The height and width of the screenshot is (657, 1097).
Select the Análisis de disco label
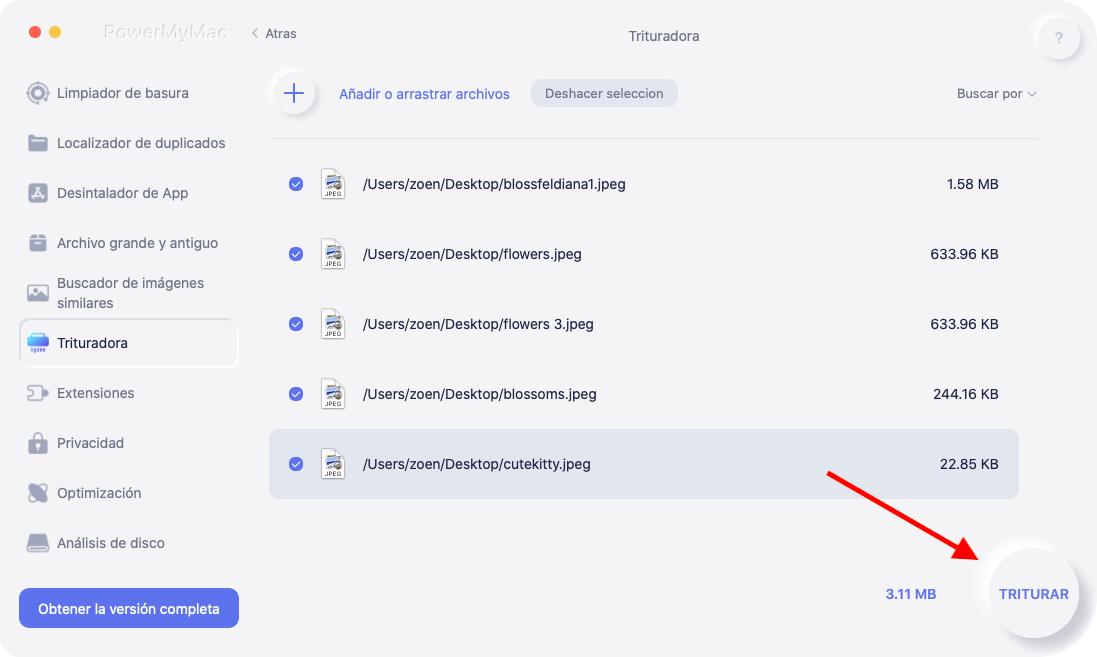pos(111,543)
